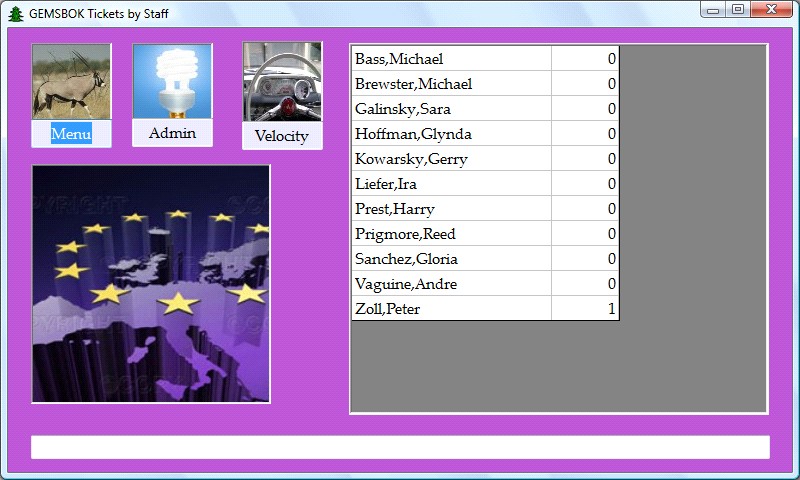This screenshot has width=800, height=480.
Task: Click the Sanchez,Gloria name cell
Action: [x=450, y=259]
